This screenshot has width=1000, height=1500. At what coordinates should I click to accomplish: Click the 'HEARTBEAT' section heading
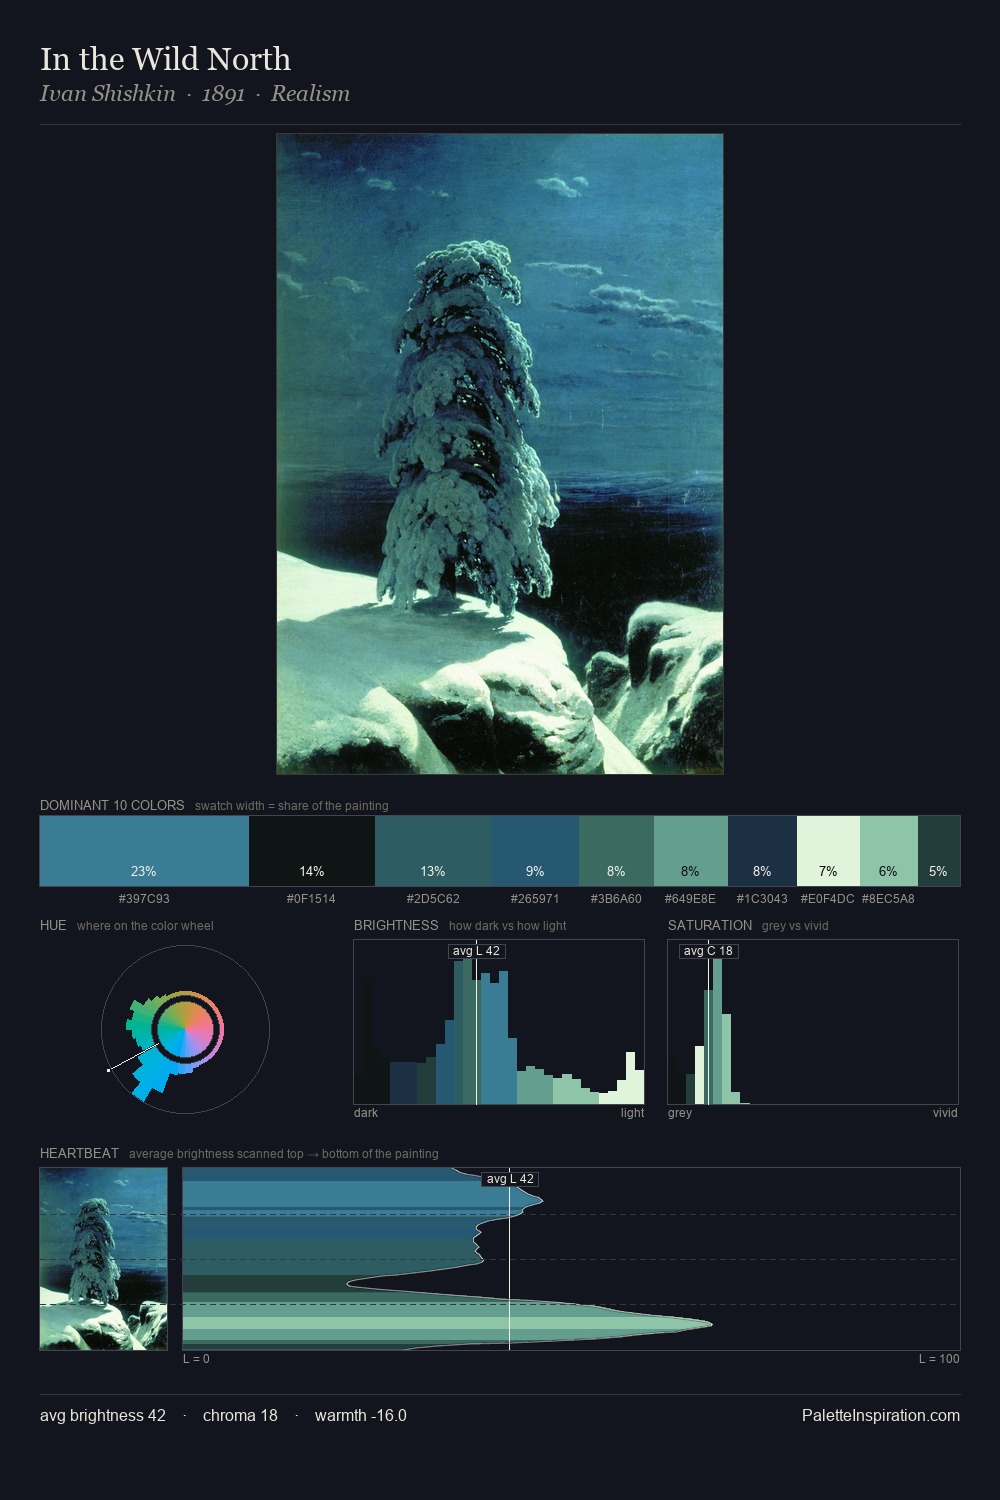(x=79, y=1153)
